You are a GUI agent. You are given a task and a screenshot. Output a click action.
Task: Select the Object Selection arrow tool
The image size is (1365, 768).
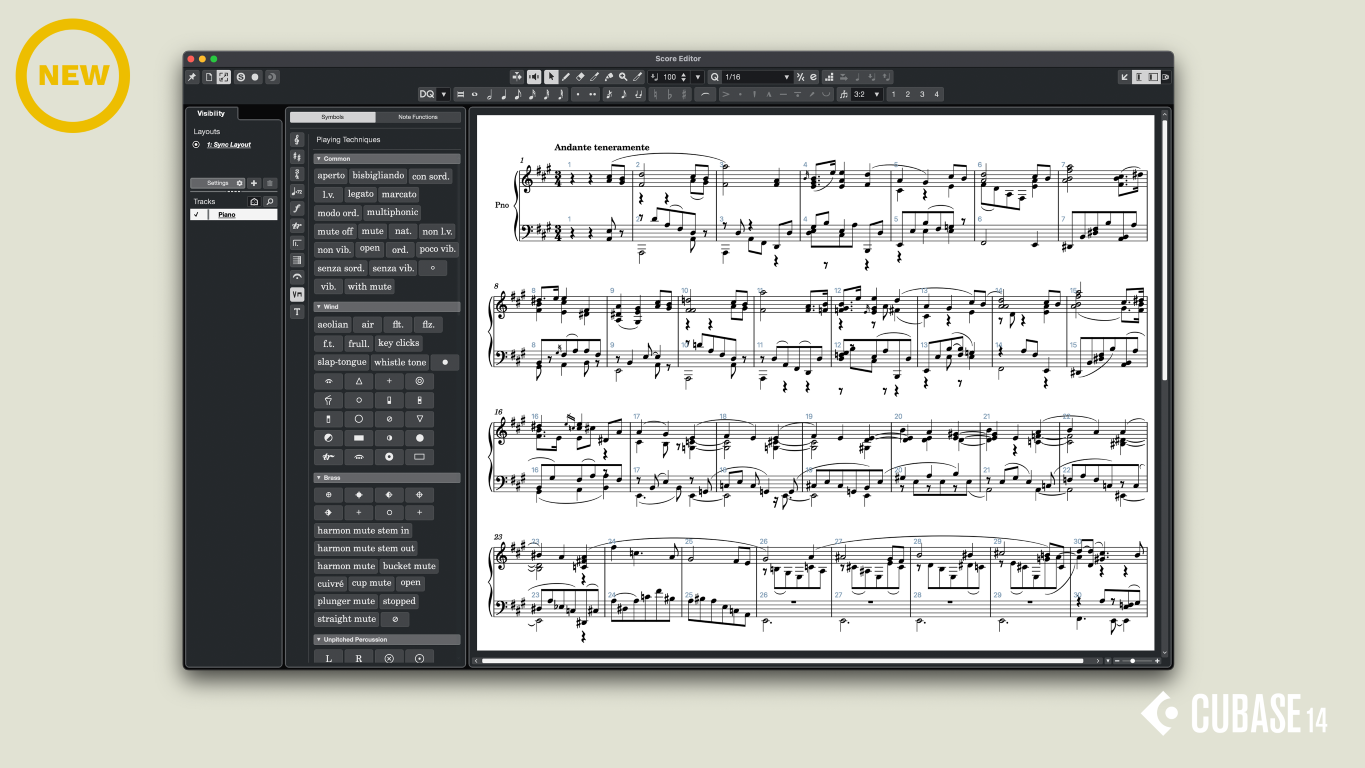pyautogui.click(x=551, y=77)
